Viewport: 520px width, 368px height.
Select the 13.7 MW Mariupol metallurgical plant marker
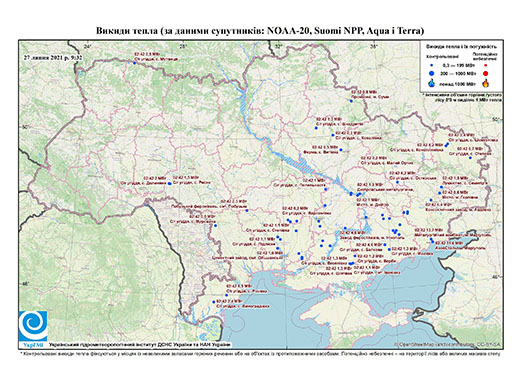coord(431,239)
